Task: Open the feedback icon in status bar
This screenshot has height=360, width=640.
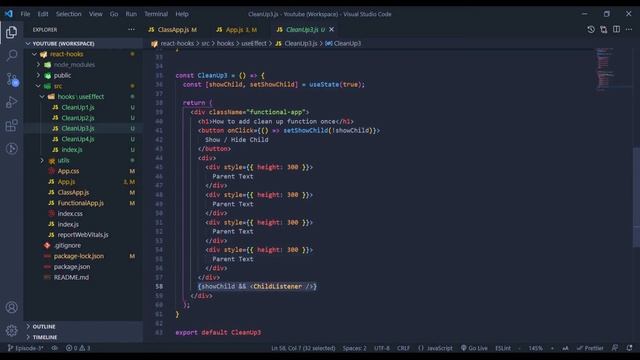Action: (615, 348)
